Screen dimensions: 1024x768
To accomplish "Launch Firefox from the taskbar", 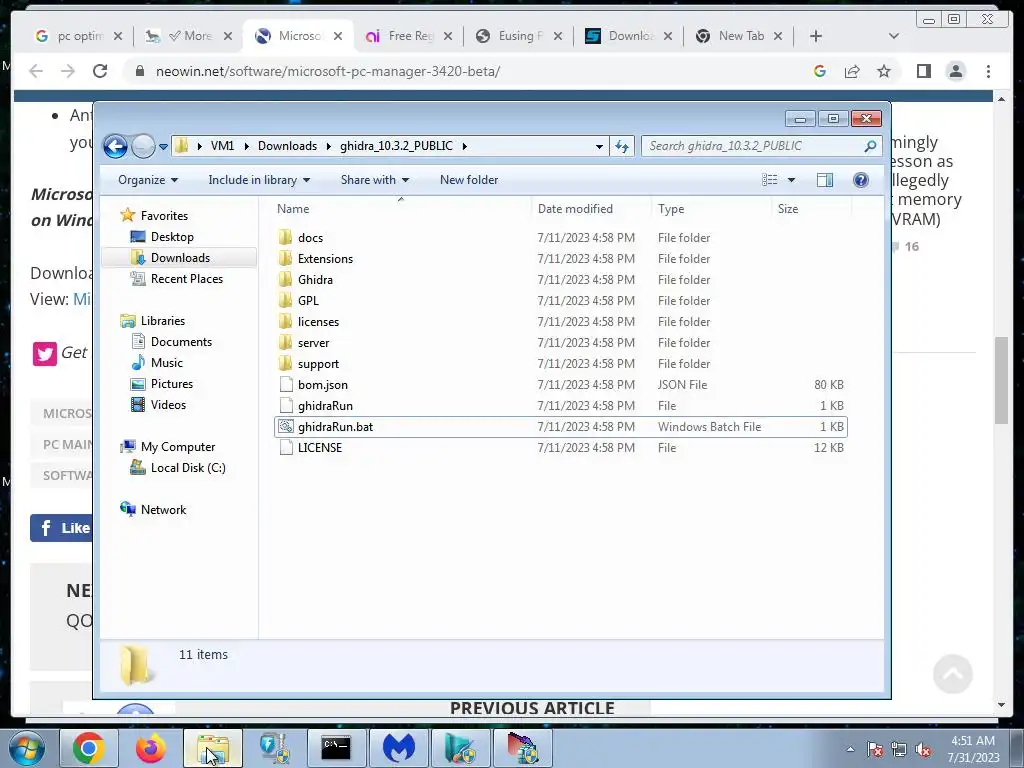I will pyautogui.click(x=151, y=748).
